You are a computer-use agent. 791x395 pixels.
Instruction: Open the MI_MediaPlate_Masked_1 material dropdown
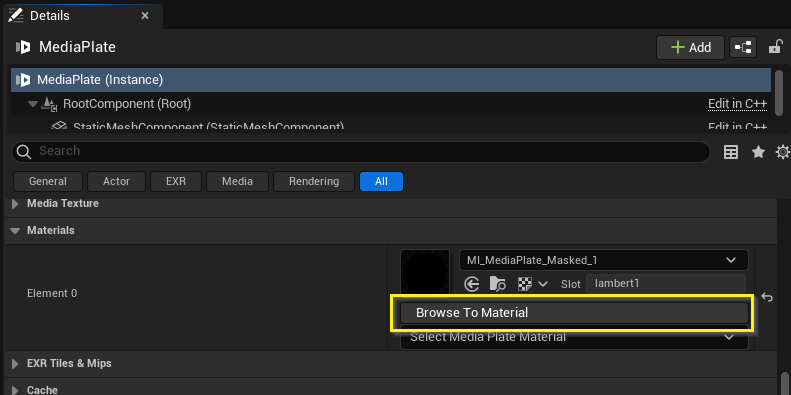click(604, 260)
